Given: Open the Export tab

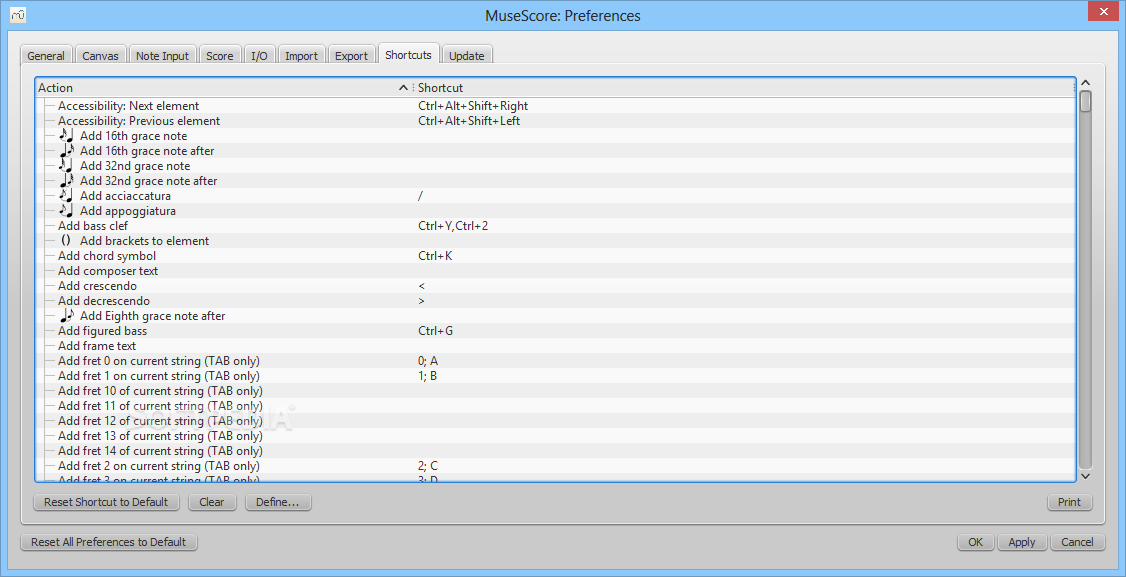Looking at the screenshot, I should pyautogui.click(x=351, y=56).
